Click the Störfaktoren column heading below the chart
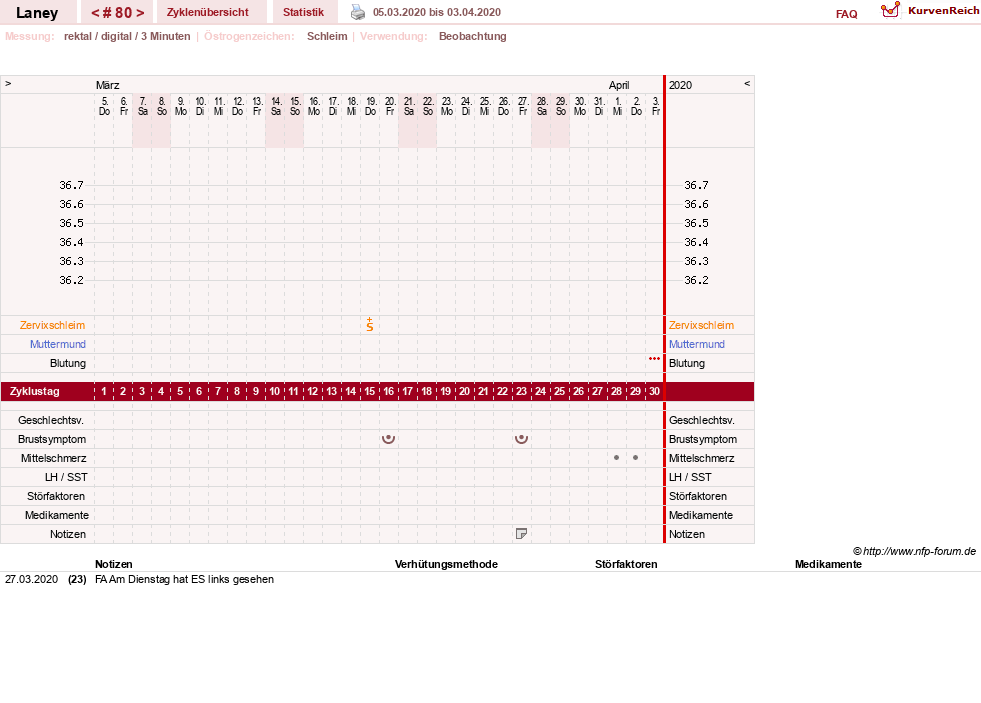Viewport: 981px width, 703px height. 626,564
